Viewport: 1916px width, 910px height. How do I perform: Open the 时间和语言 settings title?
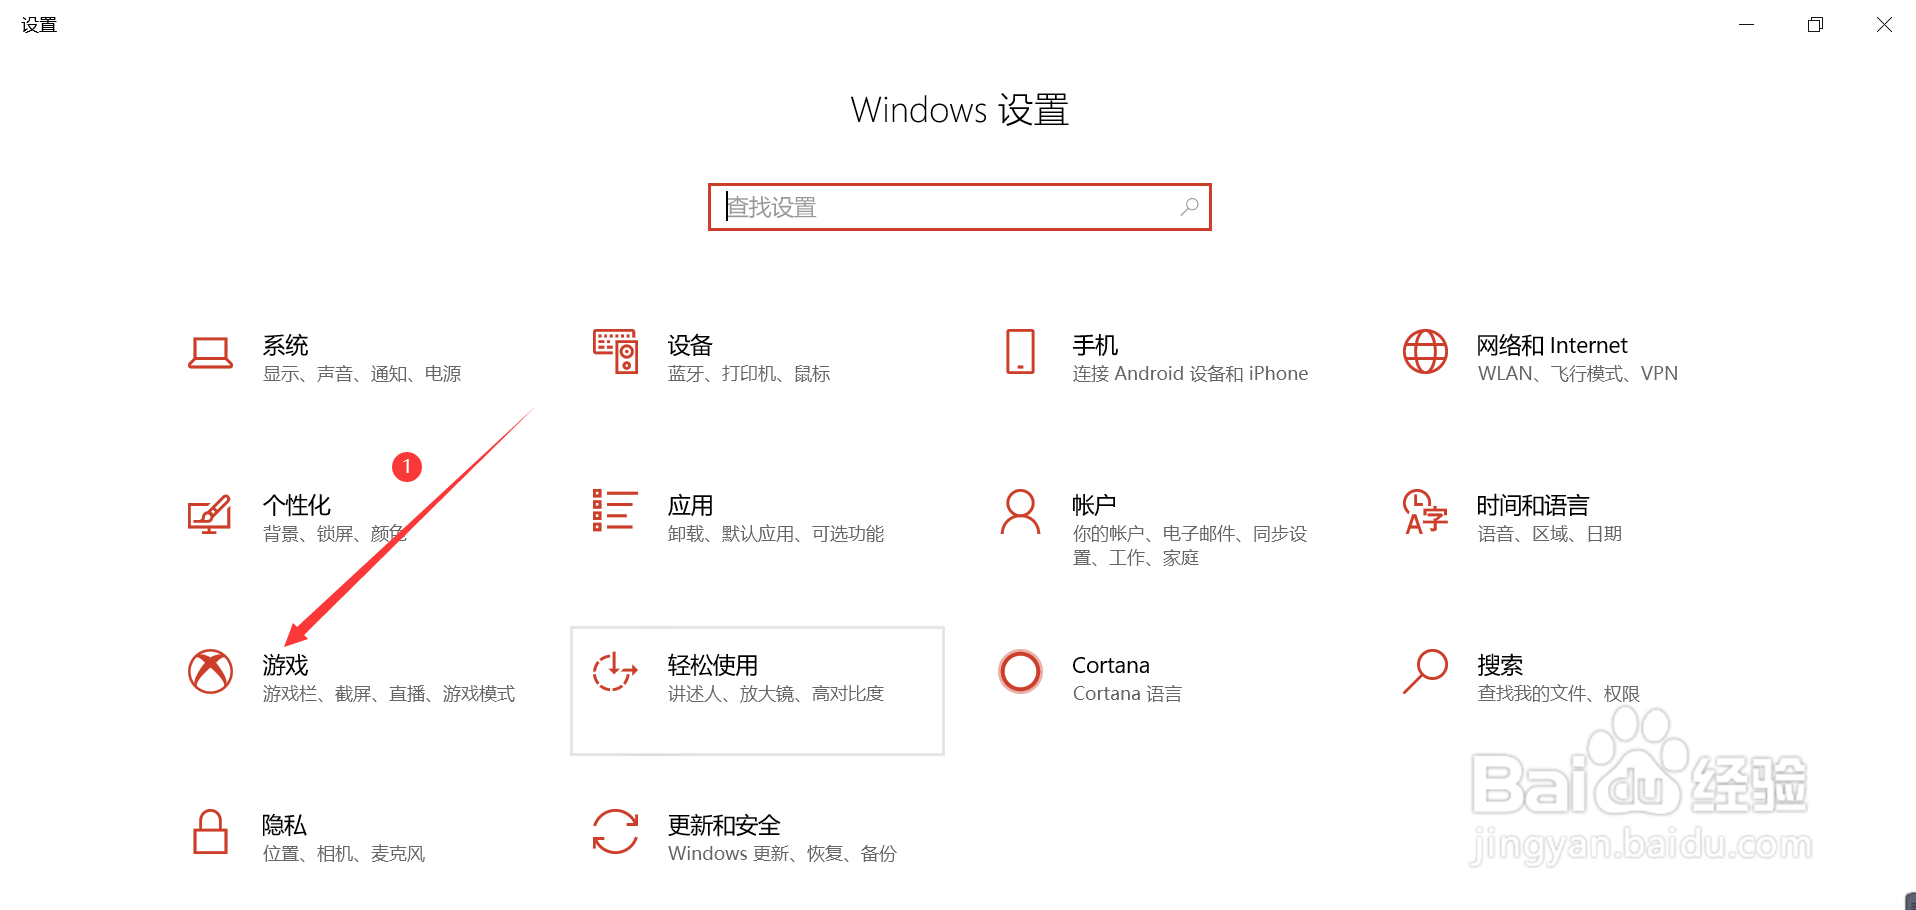pos(1533,506)
